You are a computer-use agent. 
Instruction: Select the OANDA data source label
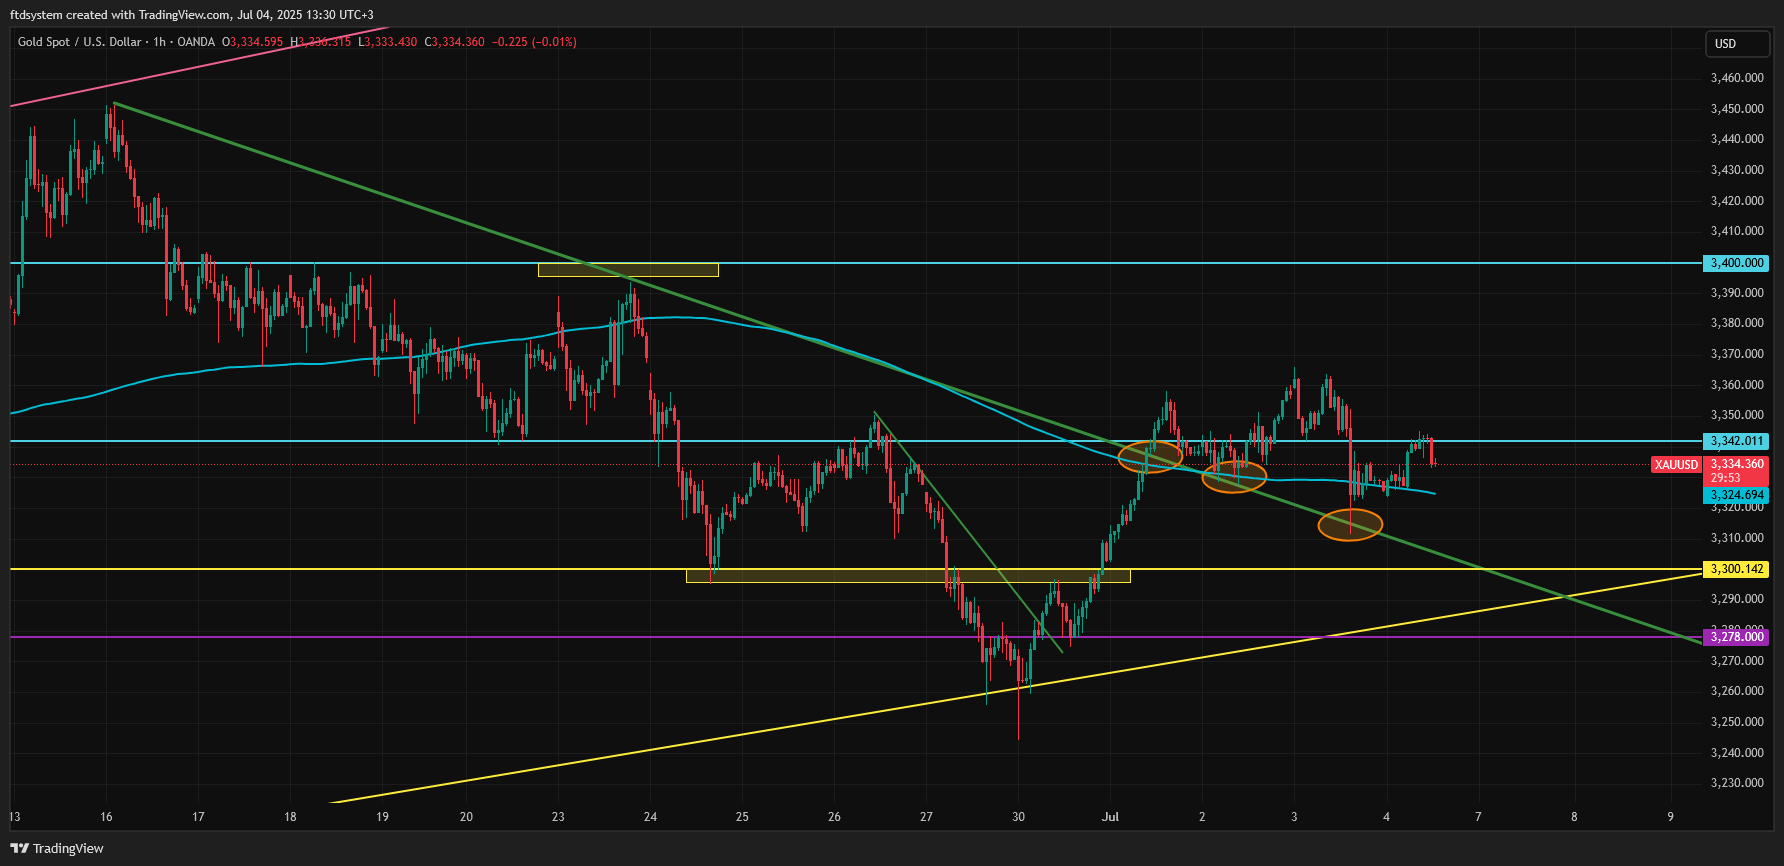(x=196, y=42)
